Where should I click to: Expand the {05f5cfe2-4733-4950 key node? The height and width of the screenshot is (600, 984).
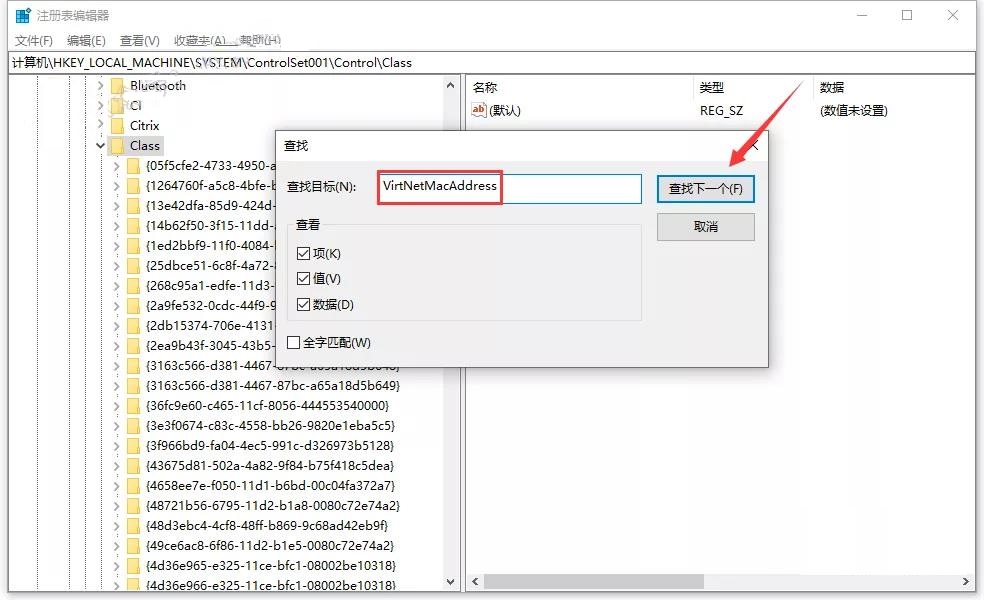[117, 166]
